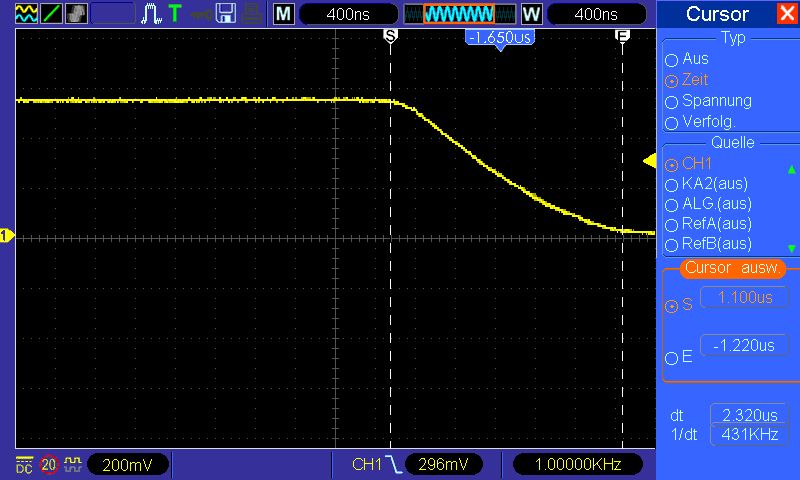
Task: Click the Typ group label
Action: pos(733,38)
